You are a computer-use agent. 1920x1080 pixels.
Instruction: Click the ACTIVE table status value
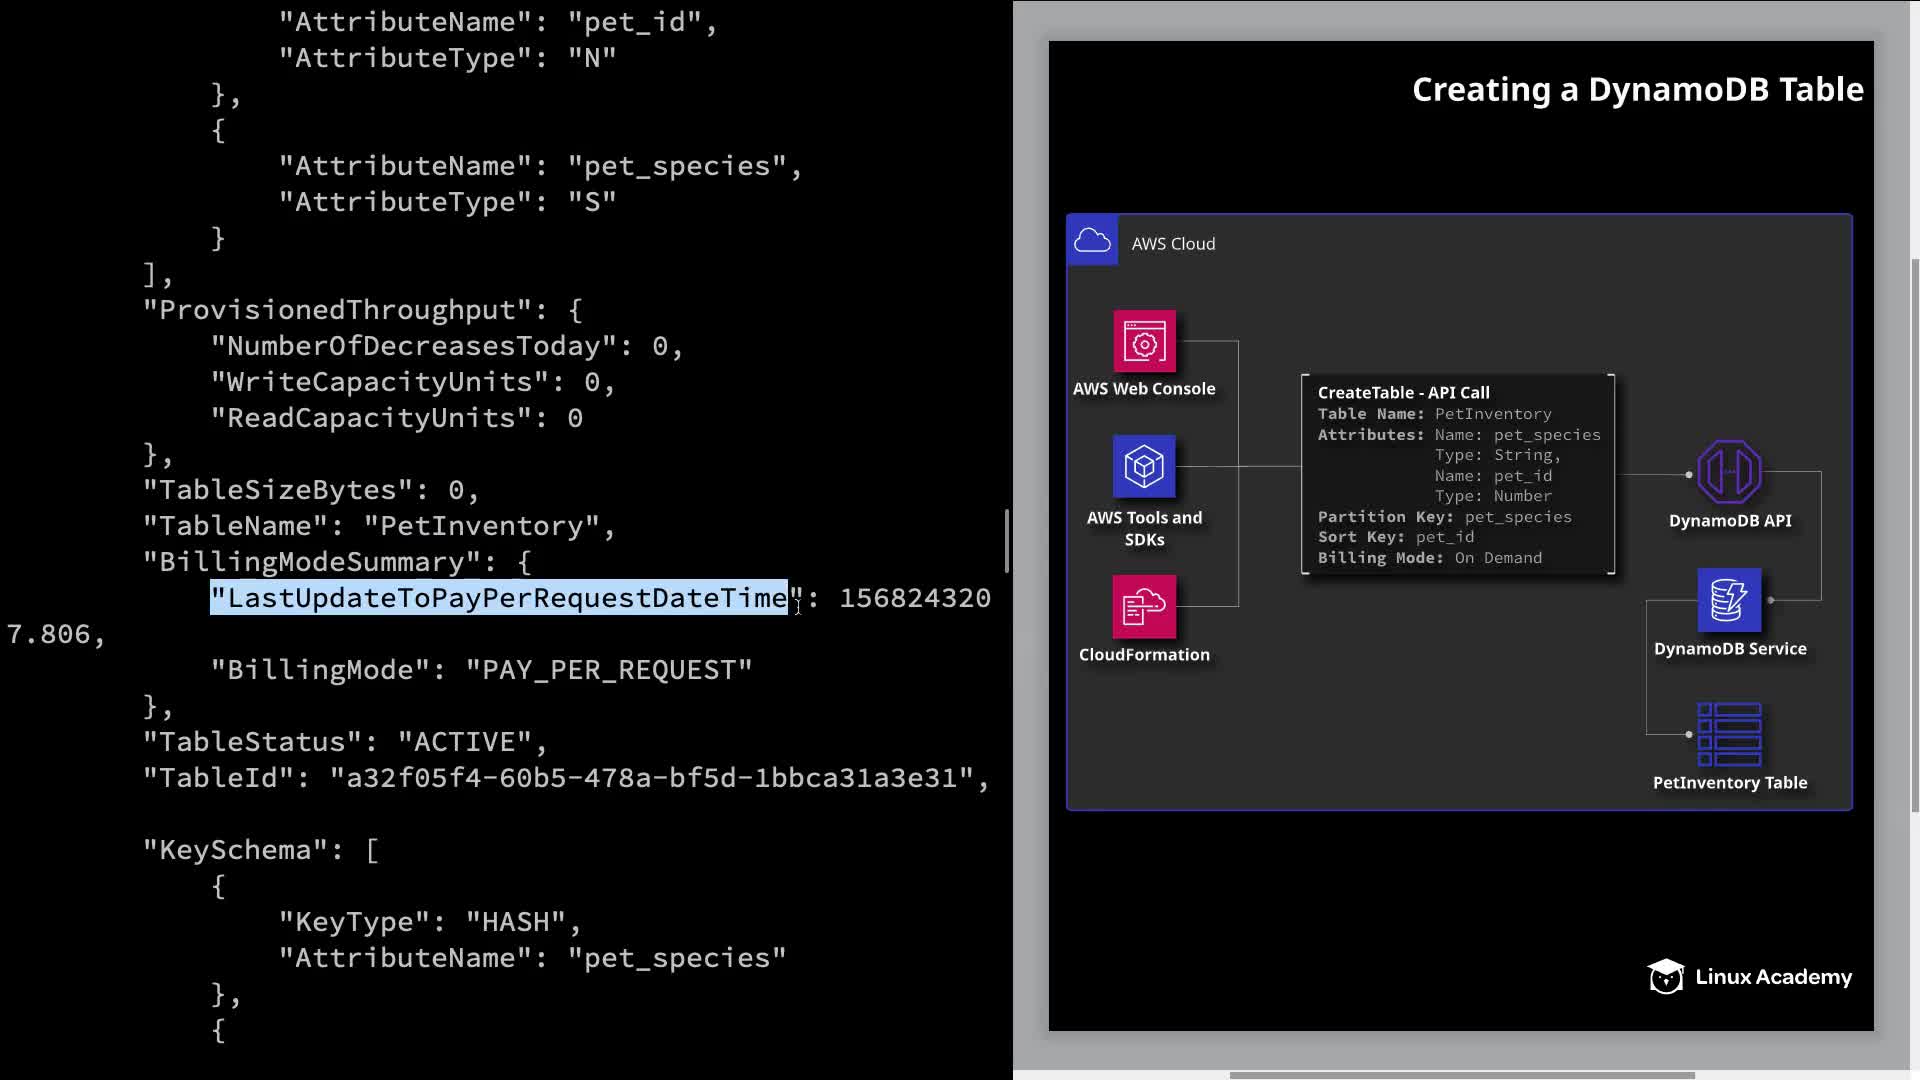pos(465,742)
